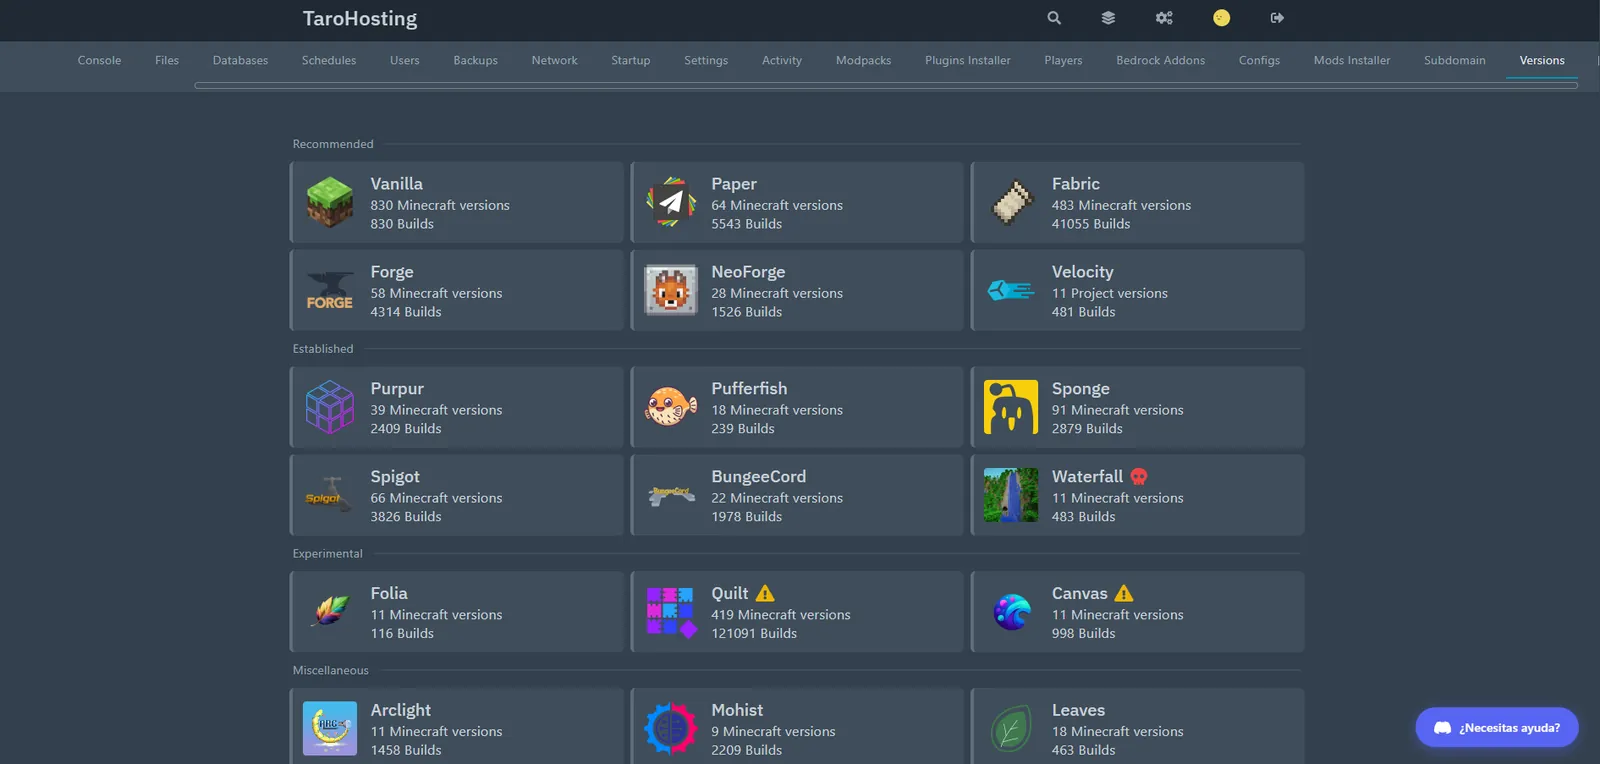Click the yellow account avatar
Image resolution: width=1600 pixels, height=764 pixels.
click(1221, 18)
